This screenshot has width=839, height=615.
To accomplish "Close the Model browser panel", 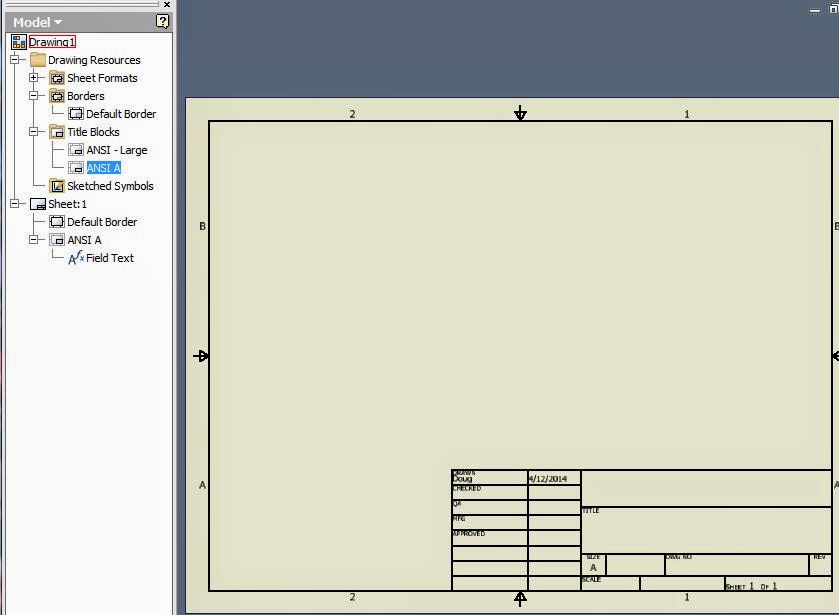I will coord(166,4).
